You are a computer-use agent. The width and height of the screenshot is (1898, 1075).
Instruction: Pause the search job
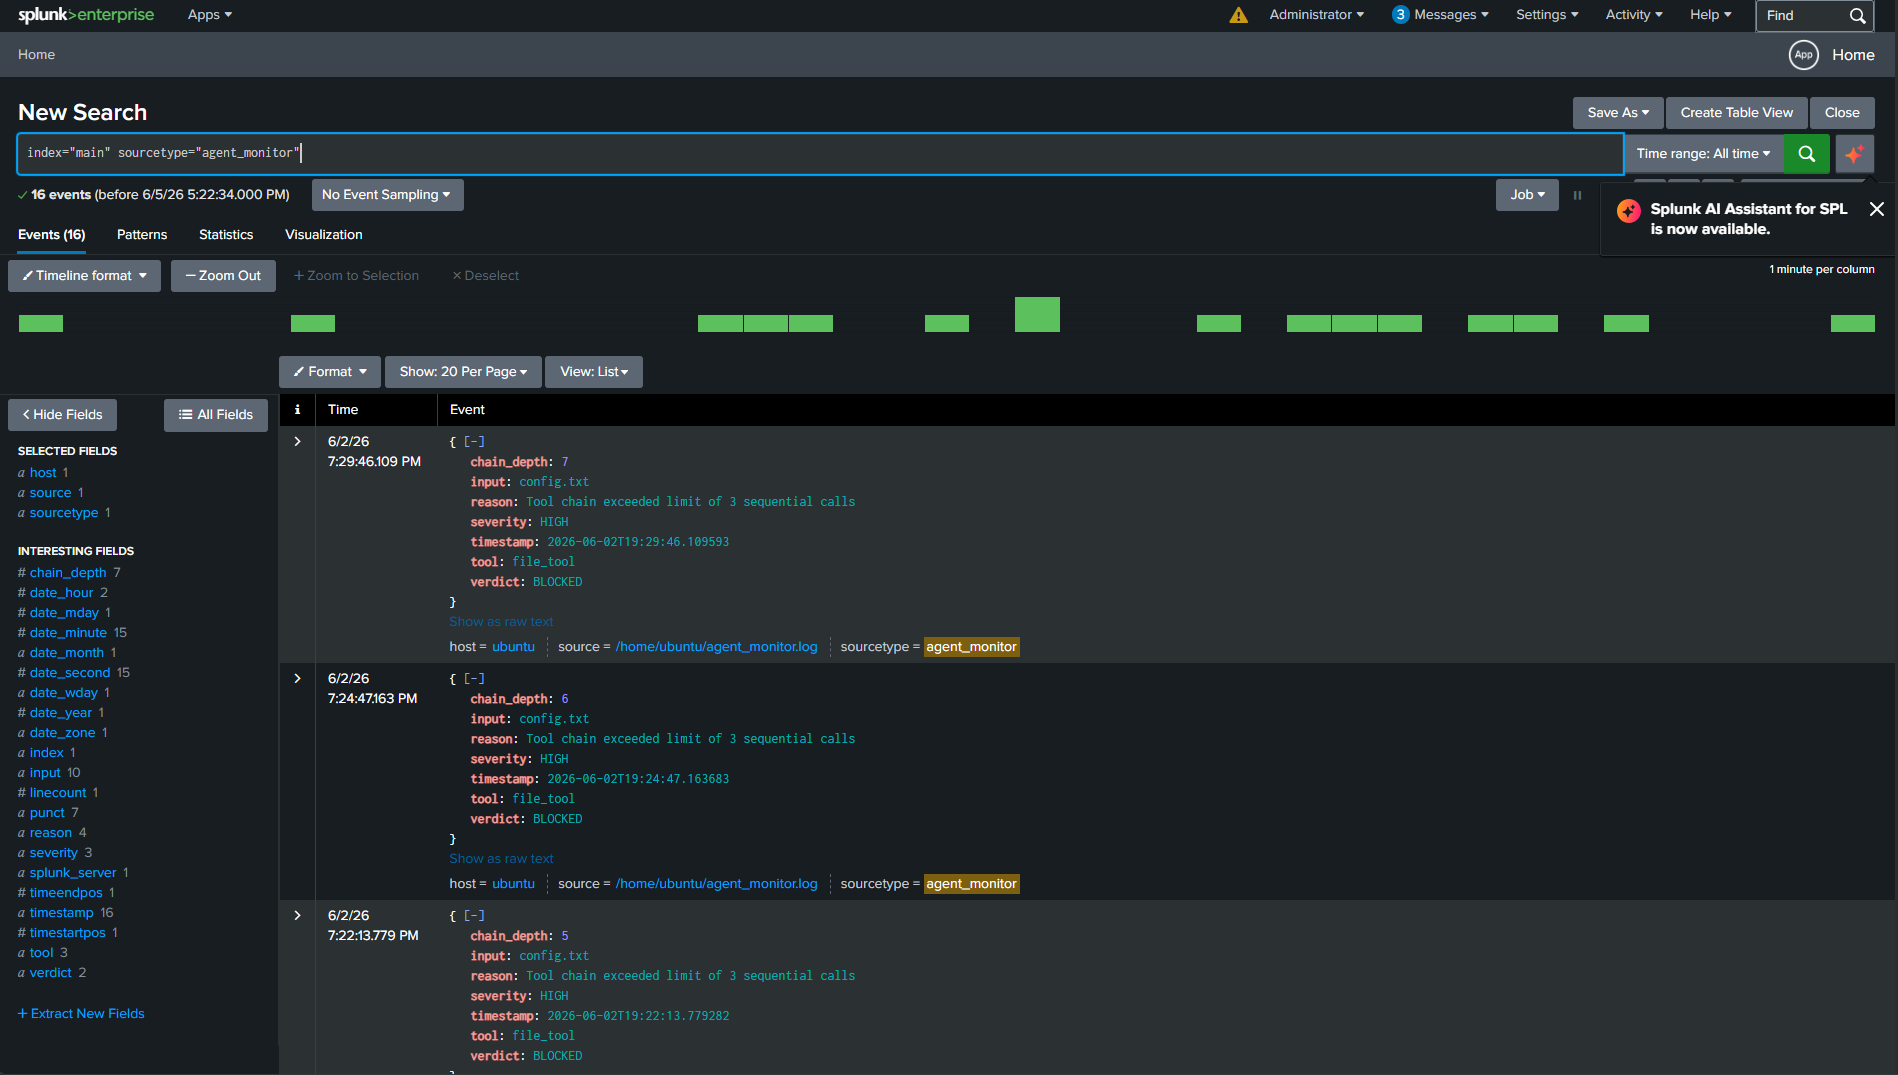(1577, 195)
